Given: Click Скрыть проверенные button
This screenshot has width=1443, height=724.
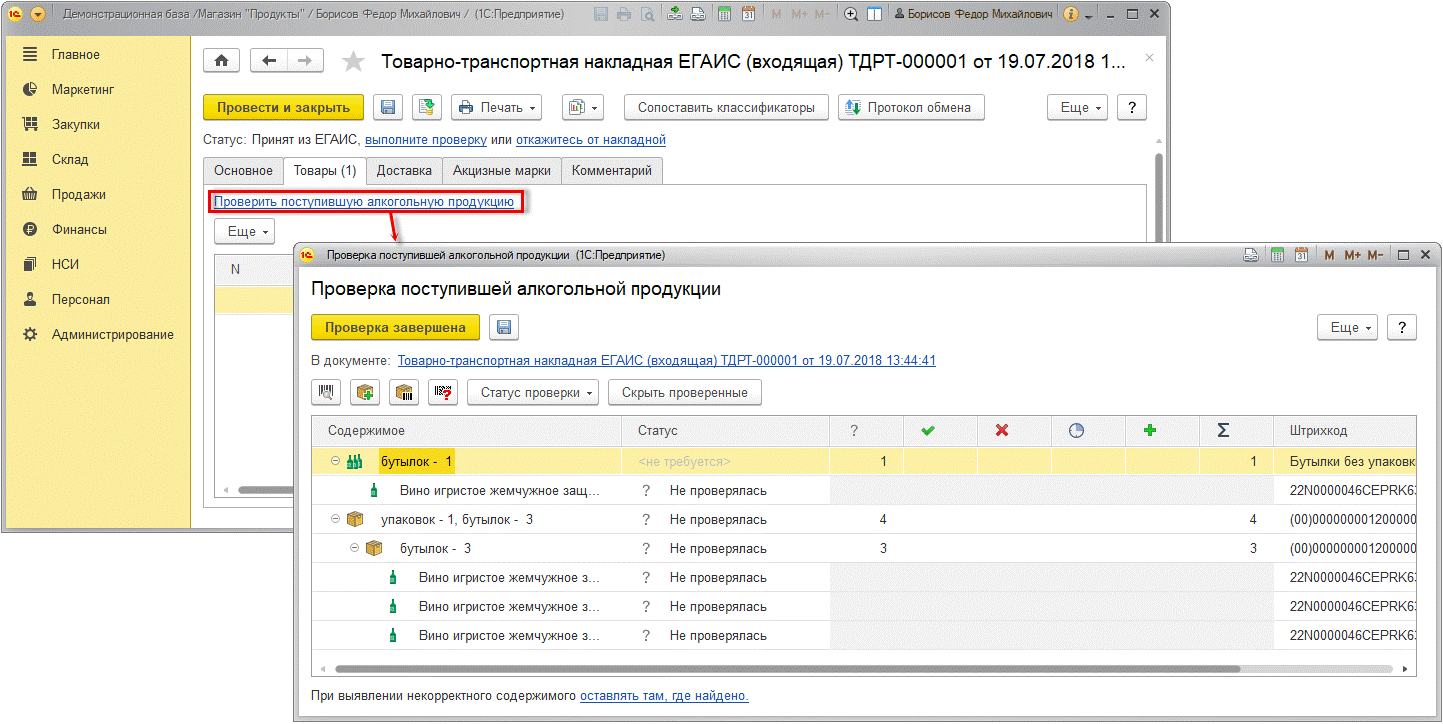Looking at the screenshot, I should pyautogui.click(x=685, y=392).
